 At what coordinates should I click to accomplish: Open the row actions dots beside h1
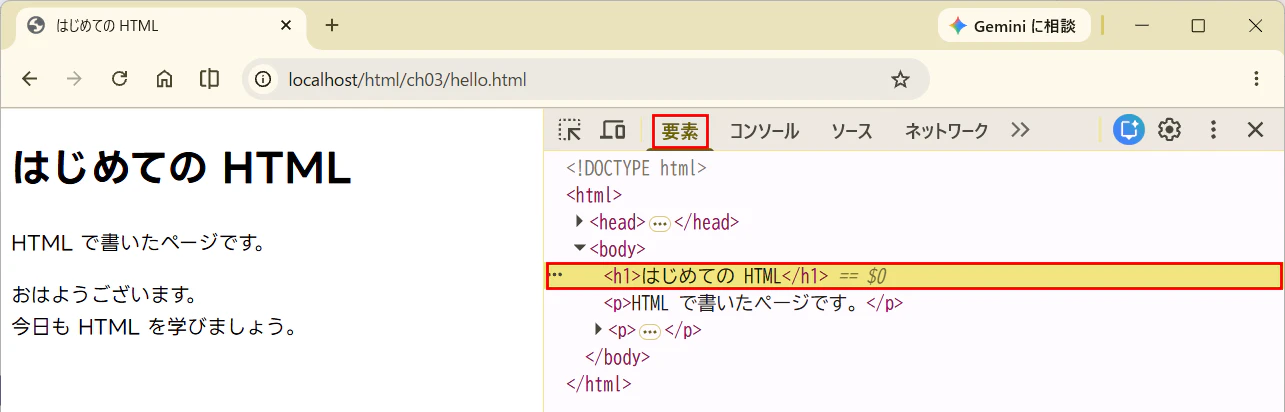556,276
